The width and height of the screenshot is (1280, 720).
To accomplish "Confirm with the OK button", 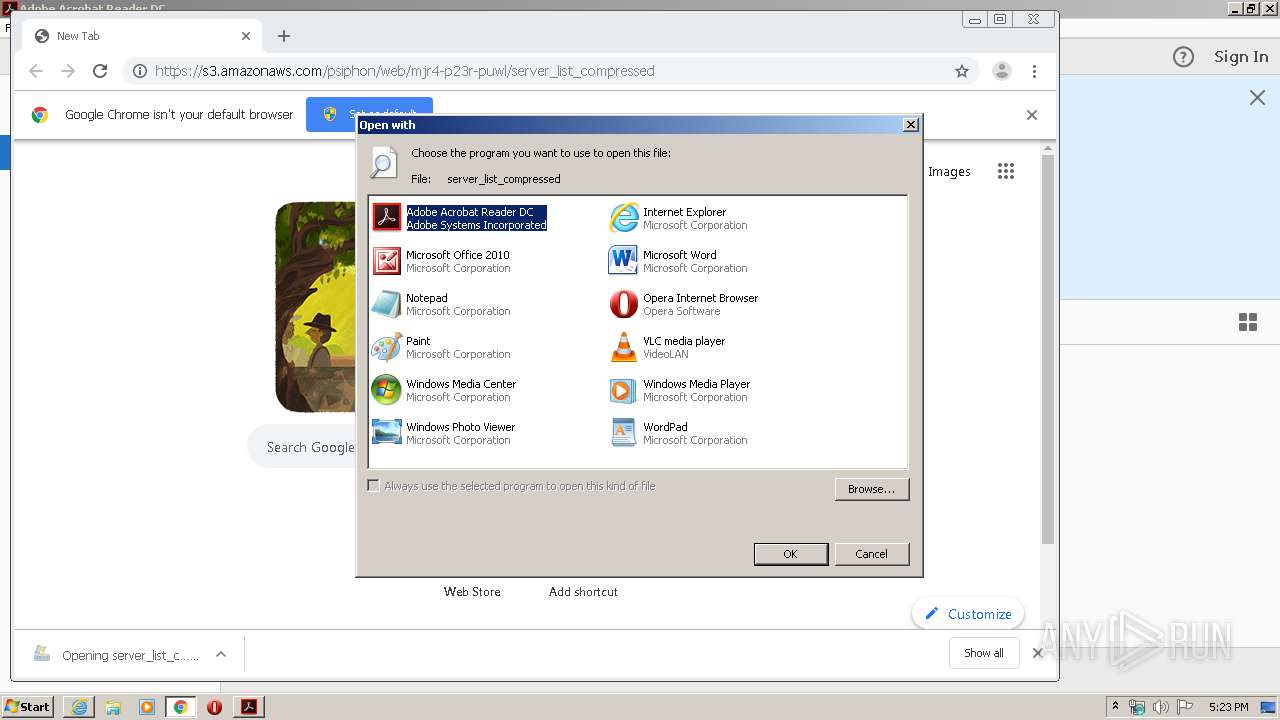I will click(x=790, y=554).
